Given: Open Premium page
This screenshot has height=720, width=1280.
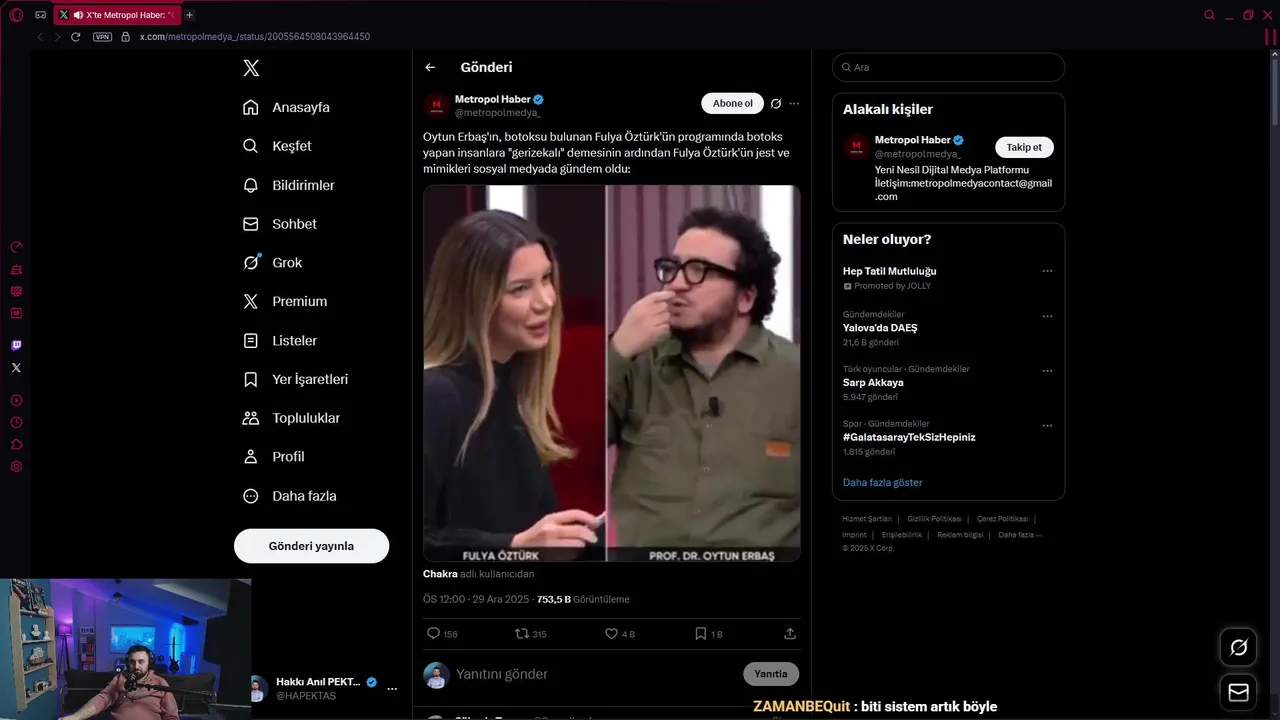Looking at the screenshot, I should tap(285, 301).
